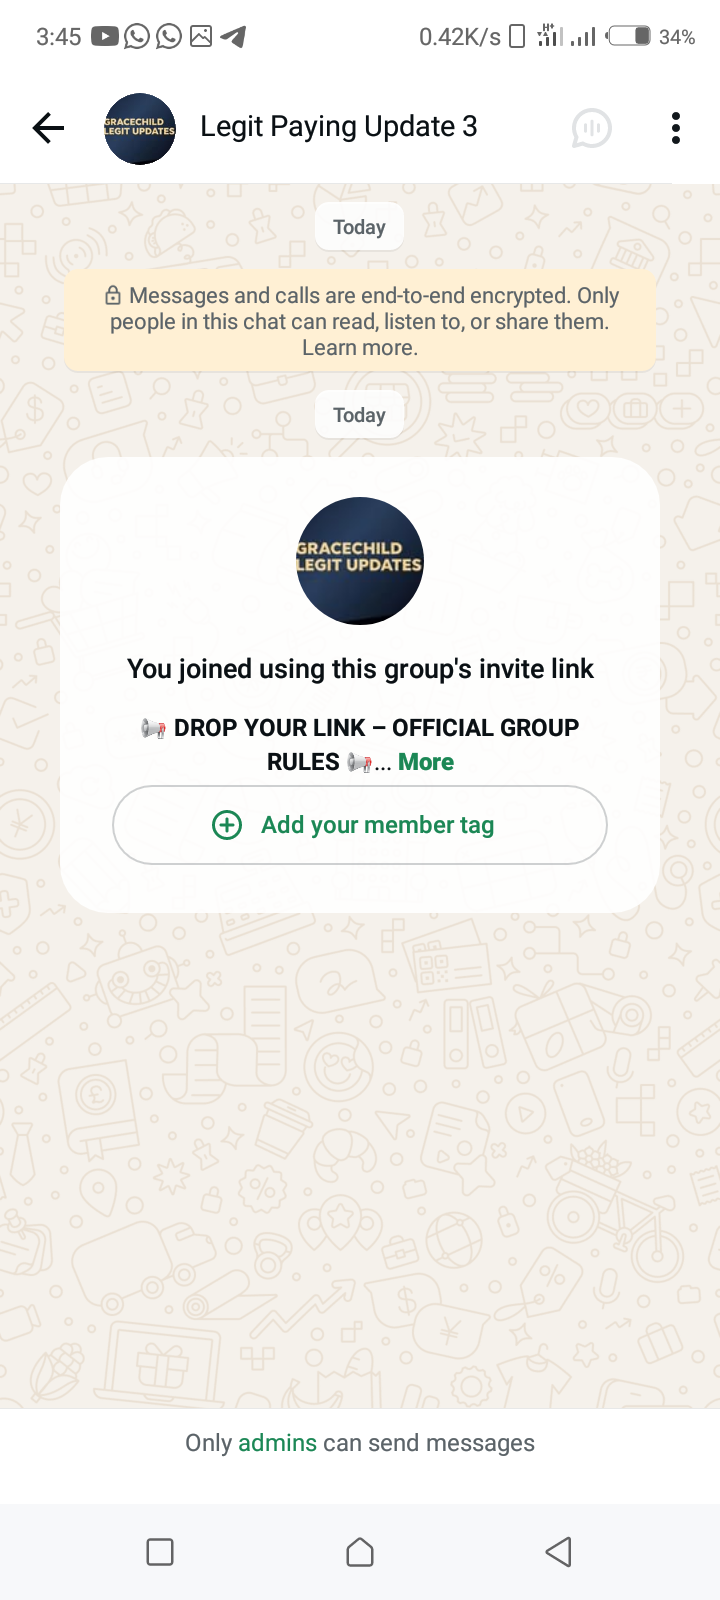720x1600 pixels.
Task: Open the three-dot overflow menu
Action: [676, 128]
